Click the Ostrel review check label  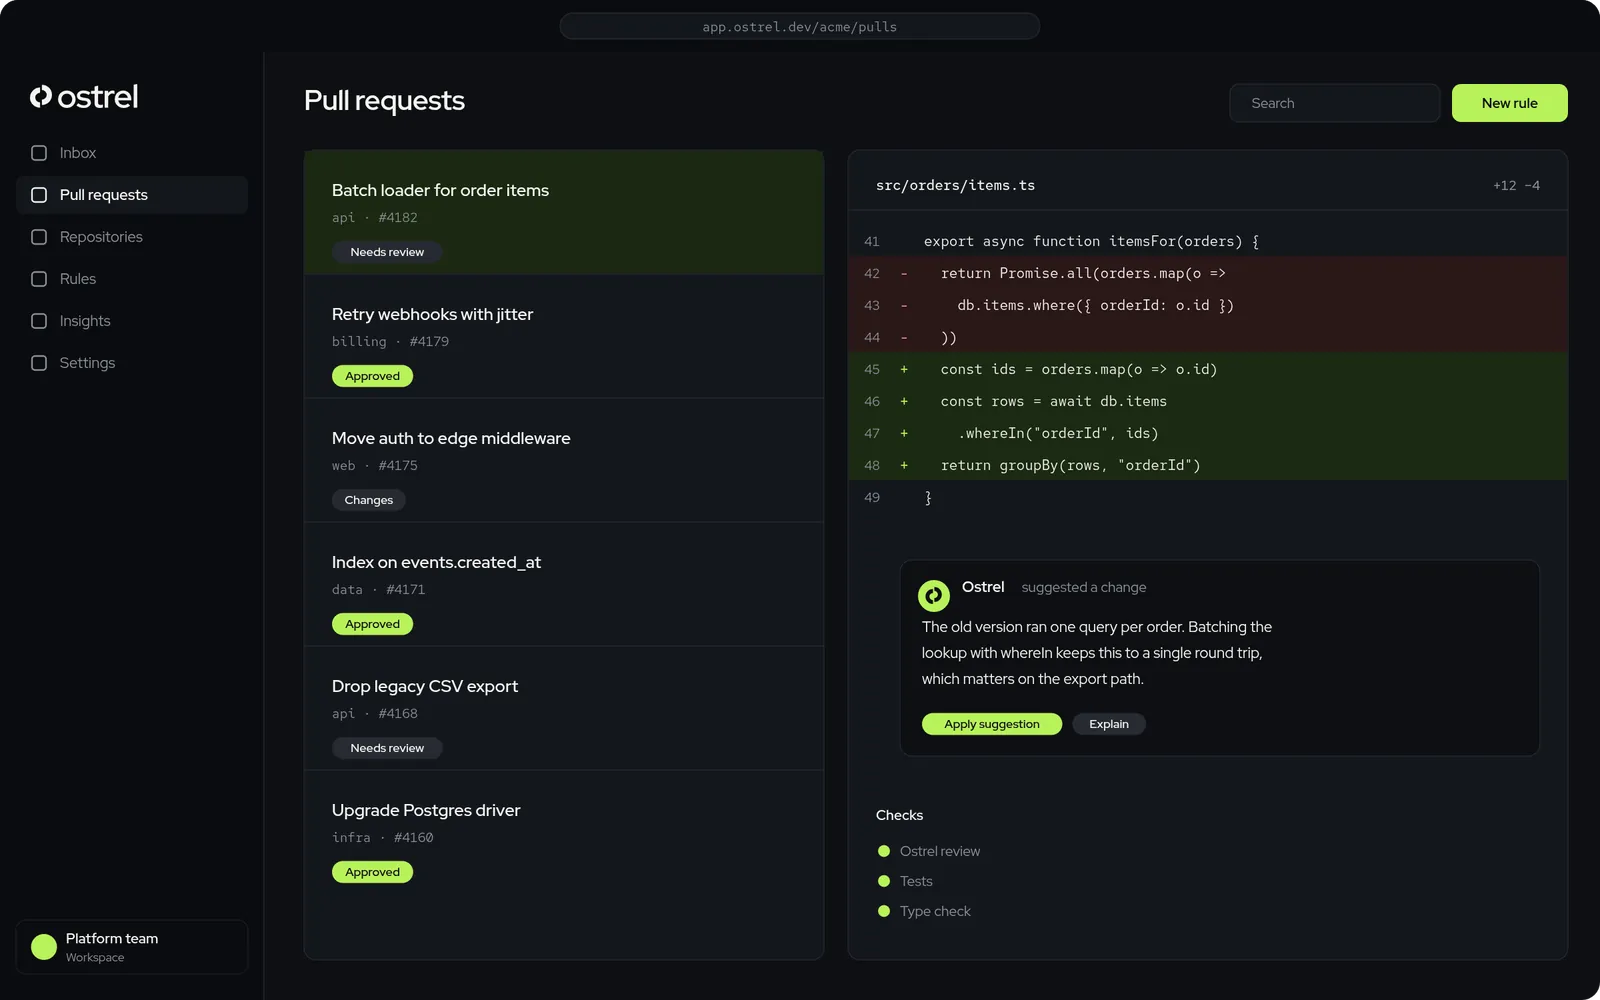pos(940,851)
